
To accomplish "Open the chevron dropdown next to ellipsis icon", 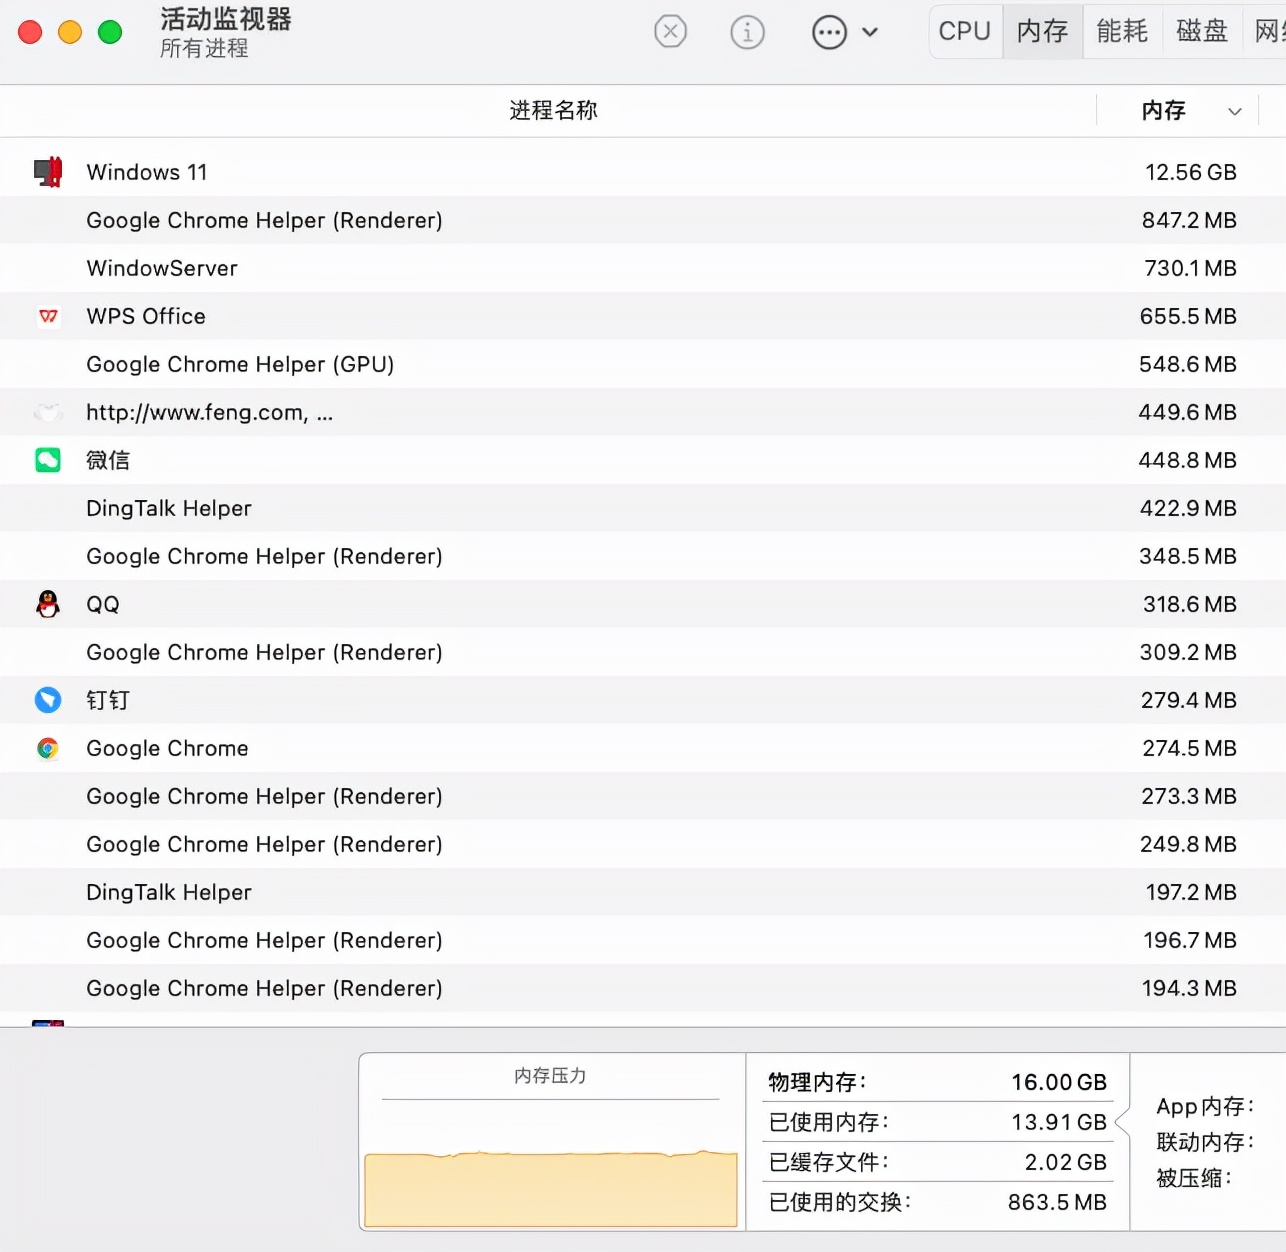I will pyautogui.click(x=869, y=32).
